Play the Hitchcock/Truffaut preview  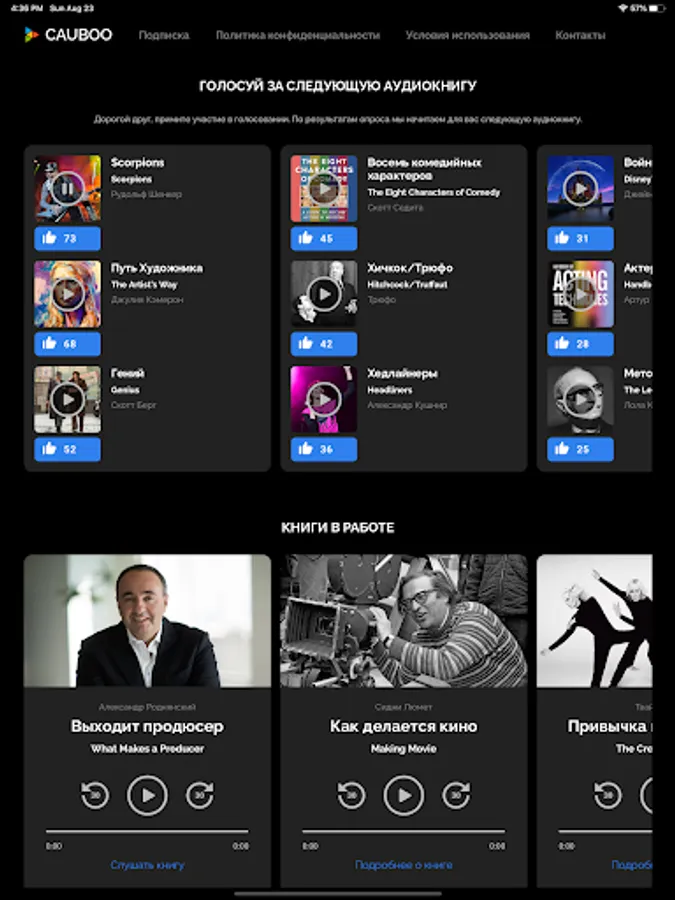click(324, 294)
